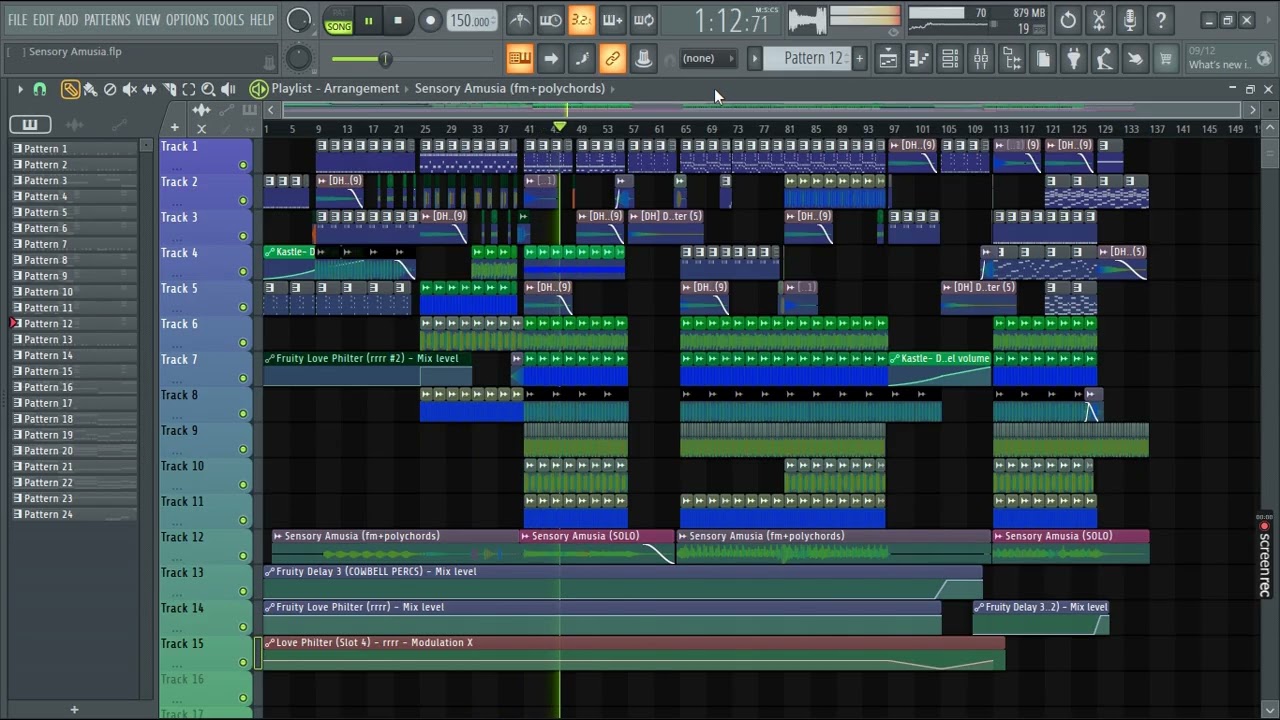Toggle loop recording icon
Screen dimensions: 1280x720
(644, 20)
